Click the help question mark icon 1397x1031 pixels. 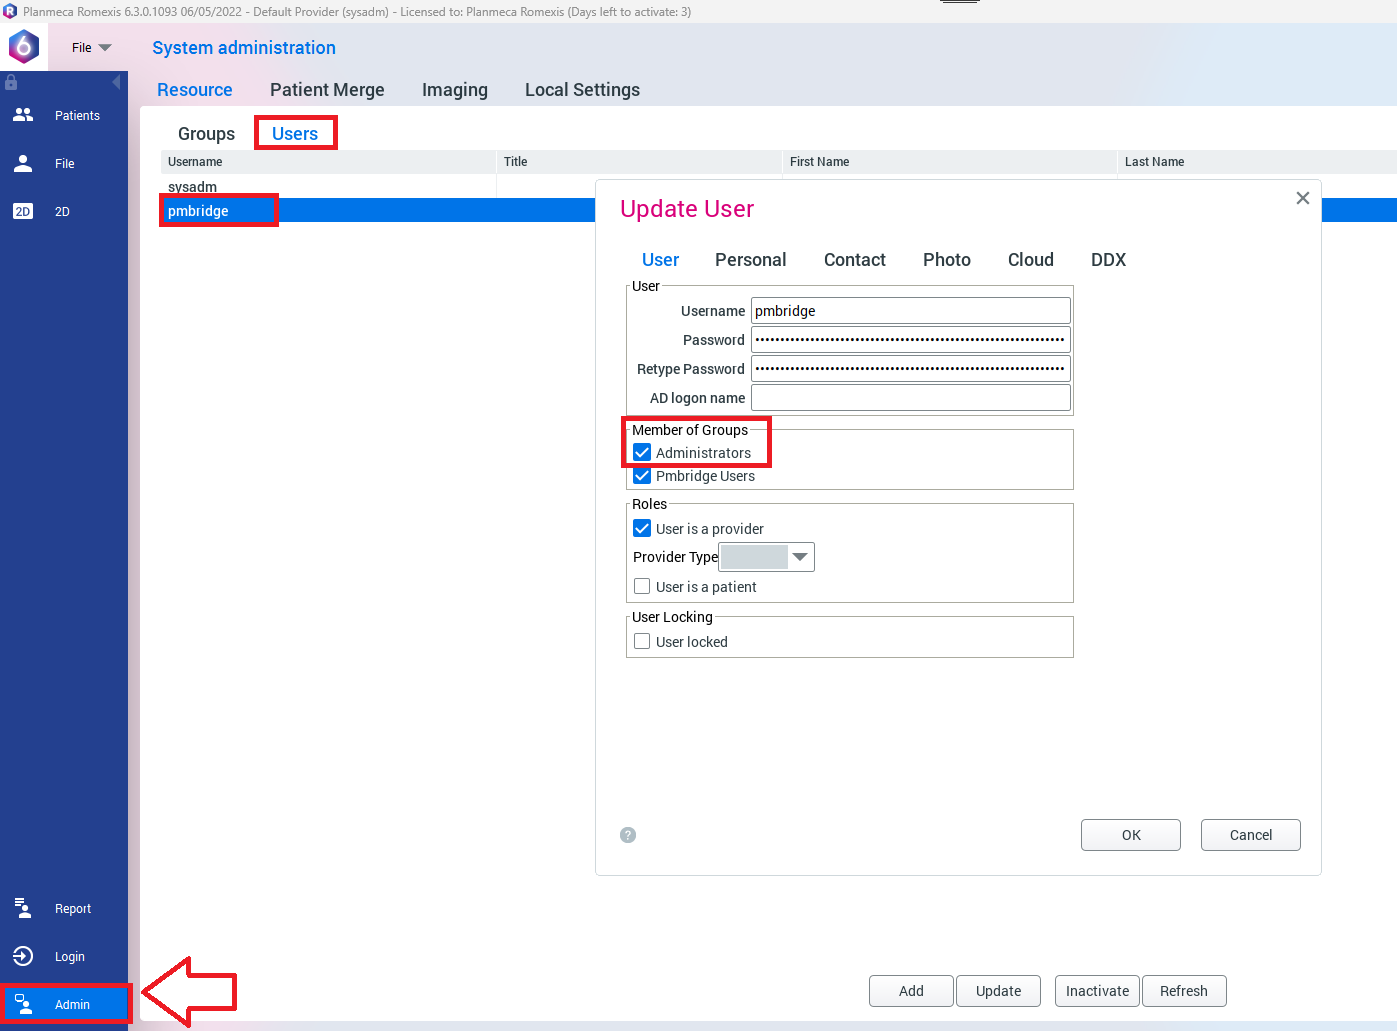(x=628, y=835)
